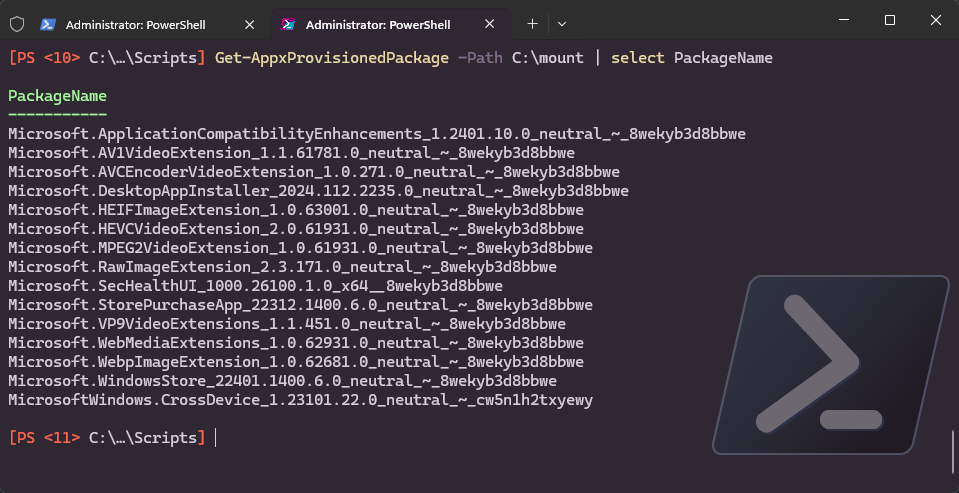959x493 pixels.
Task: Switch to the first Administrator: PowerShell tab
Action: (x=149, y=24)
